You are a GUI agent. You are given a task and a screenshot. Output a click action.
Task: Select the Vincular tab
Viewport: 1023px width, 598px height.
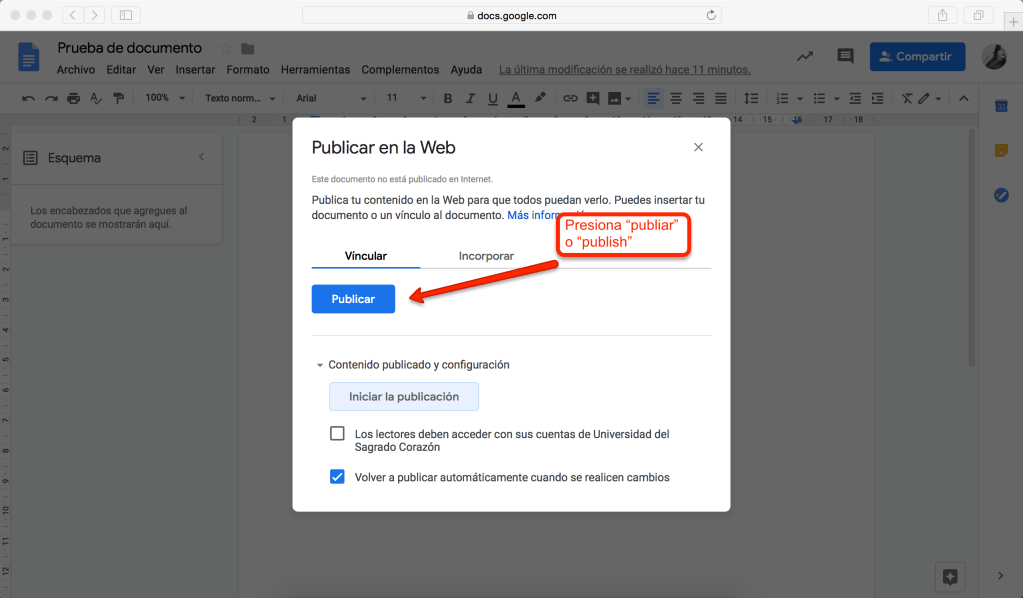coord(366,256)
